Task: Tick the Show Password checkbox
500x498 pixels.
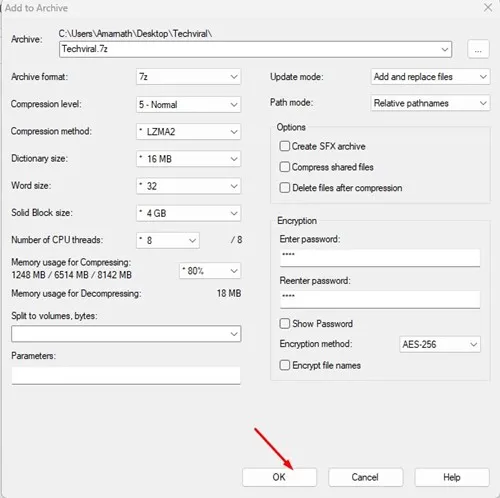Action: (x=284, y=323)
